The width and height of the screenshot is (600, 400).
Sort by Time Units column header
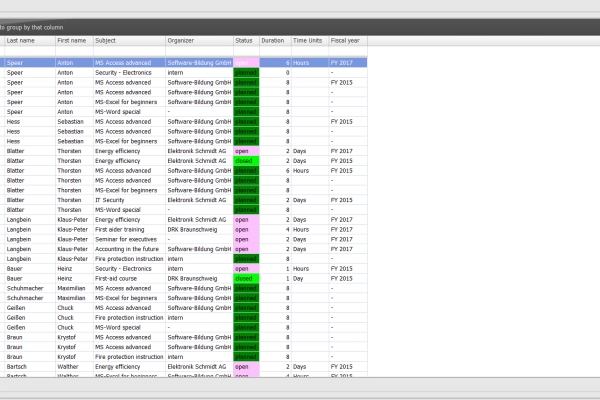pyautogui.click(x=309, y=41)
